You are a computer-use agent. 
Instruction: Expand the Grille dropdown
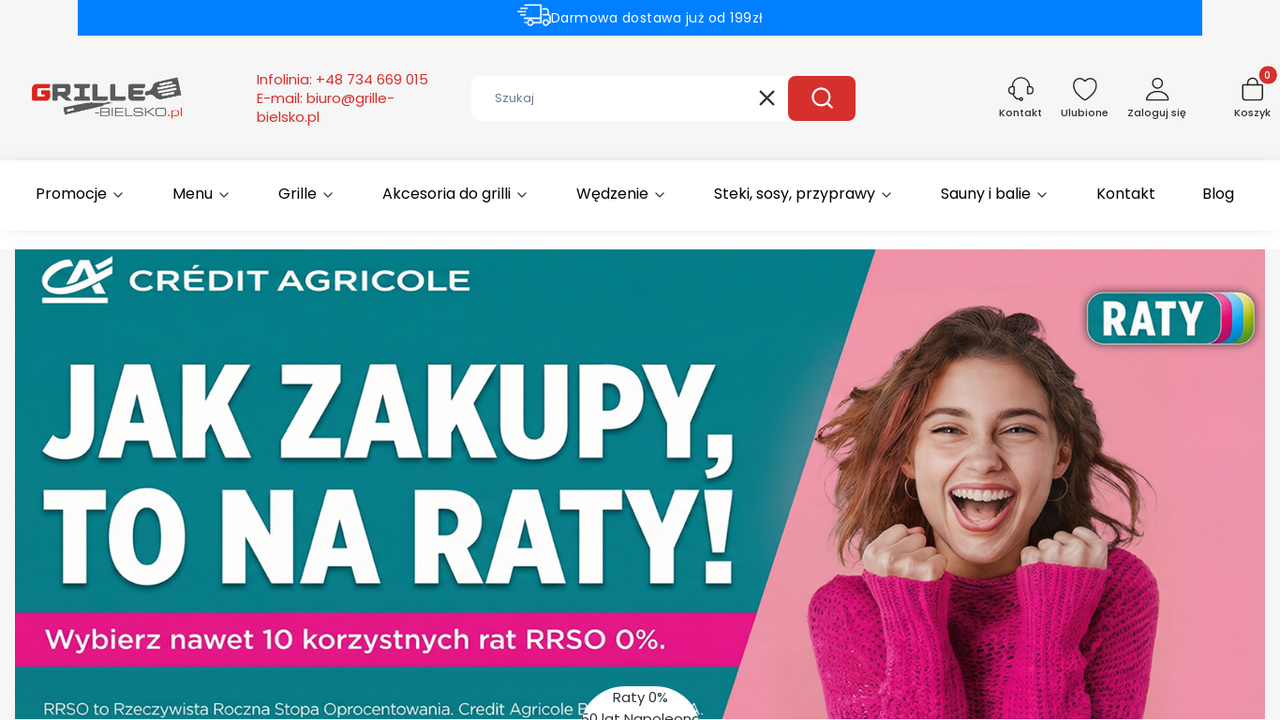tap(306, 194)
